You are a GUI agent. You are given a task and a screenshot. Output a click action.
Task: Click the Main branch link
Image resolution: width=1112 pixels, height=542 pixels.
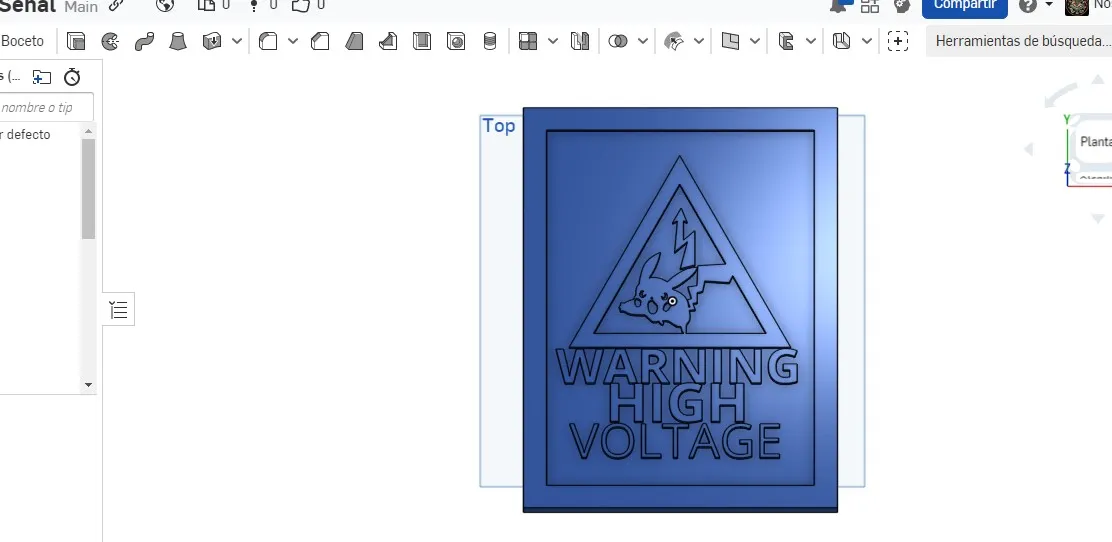(x=81, y=7)
